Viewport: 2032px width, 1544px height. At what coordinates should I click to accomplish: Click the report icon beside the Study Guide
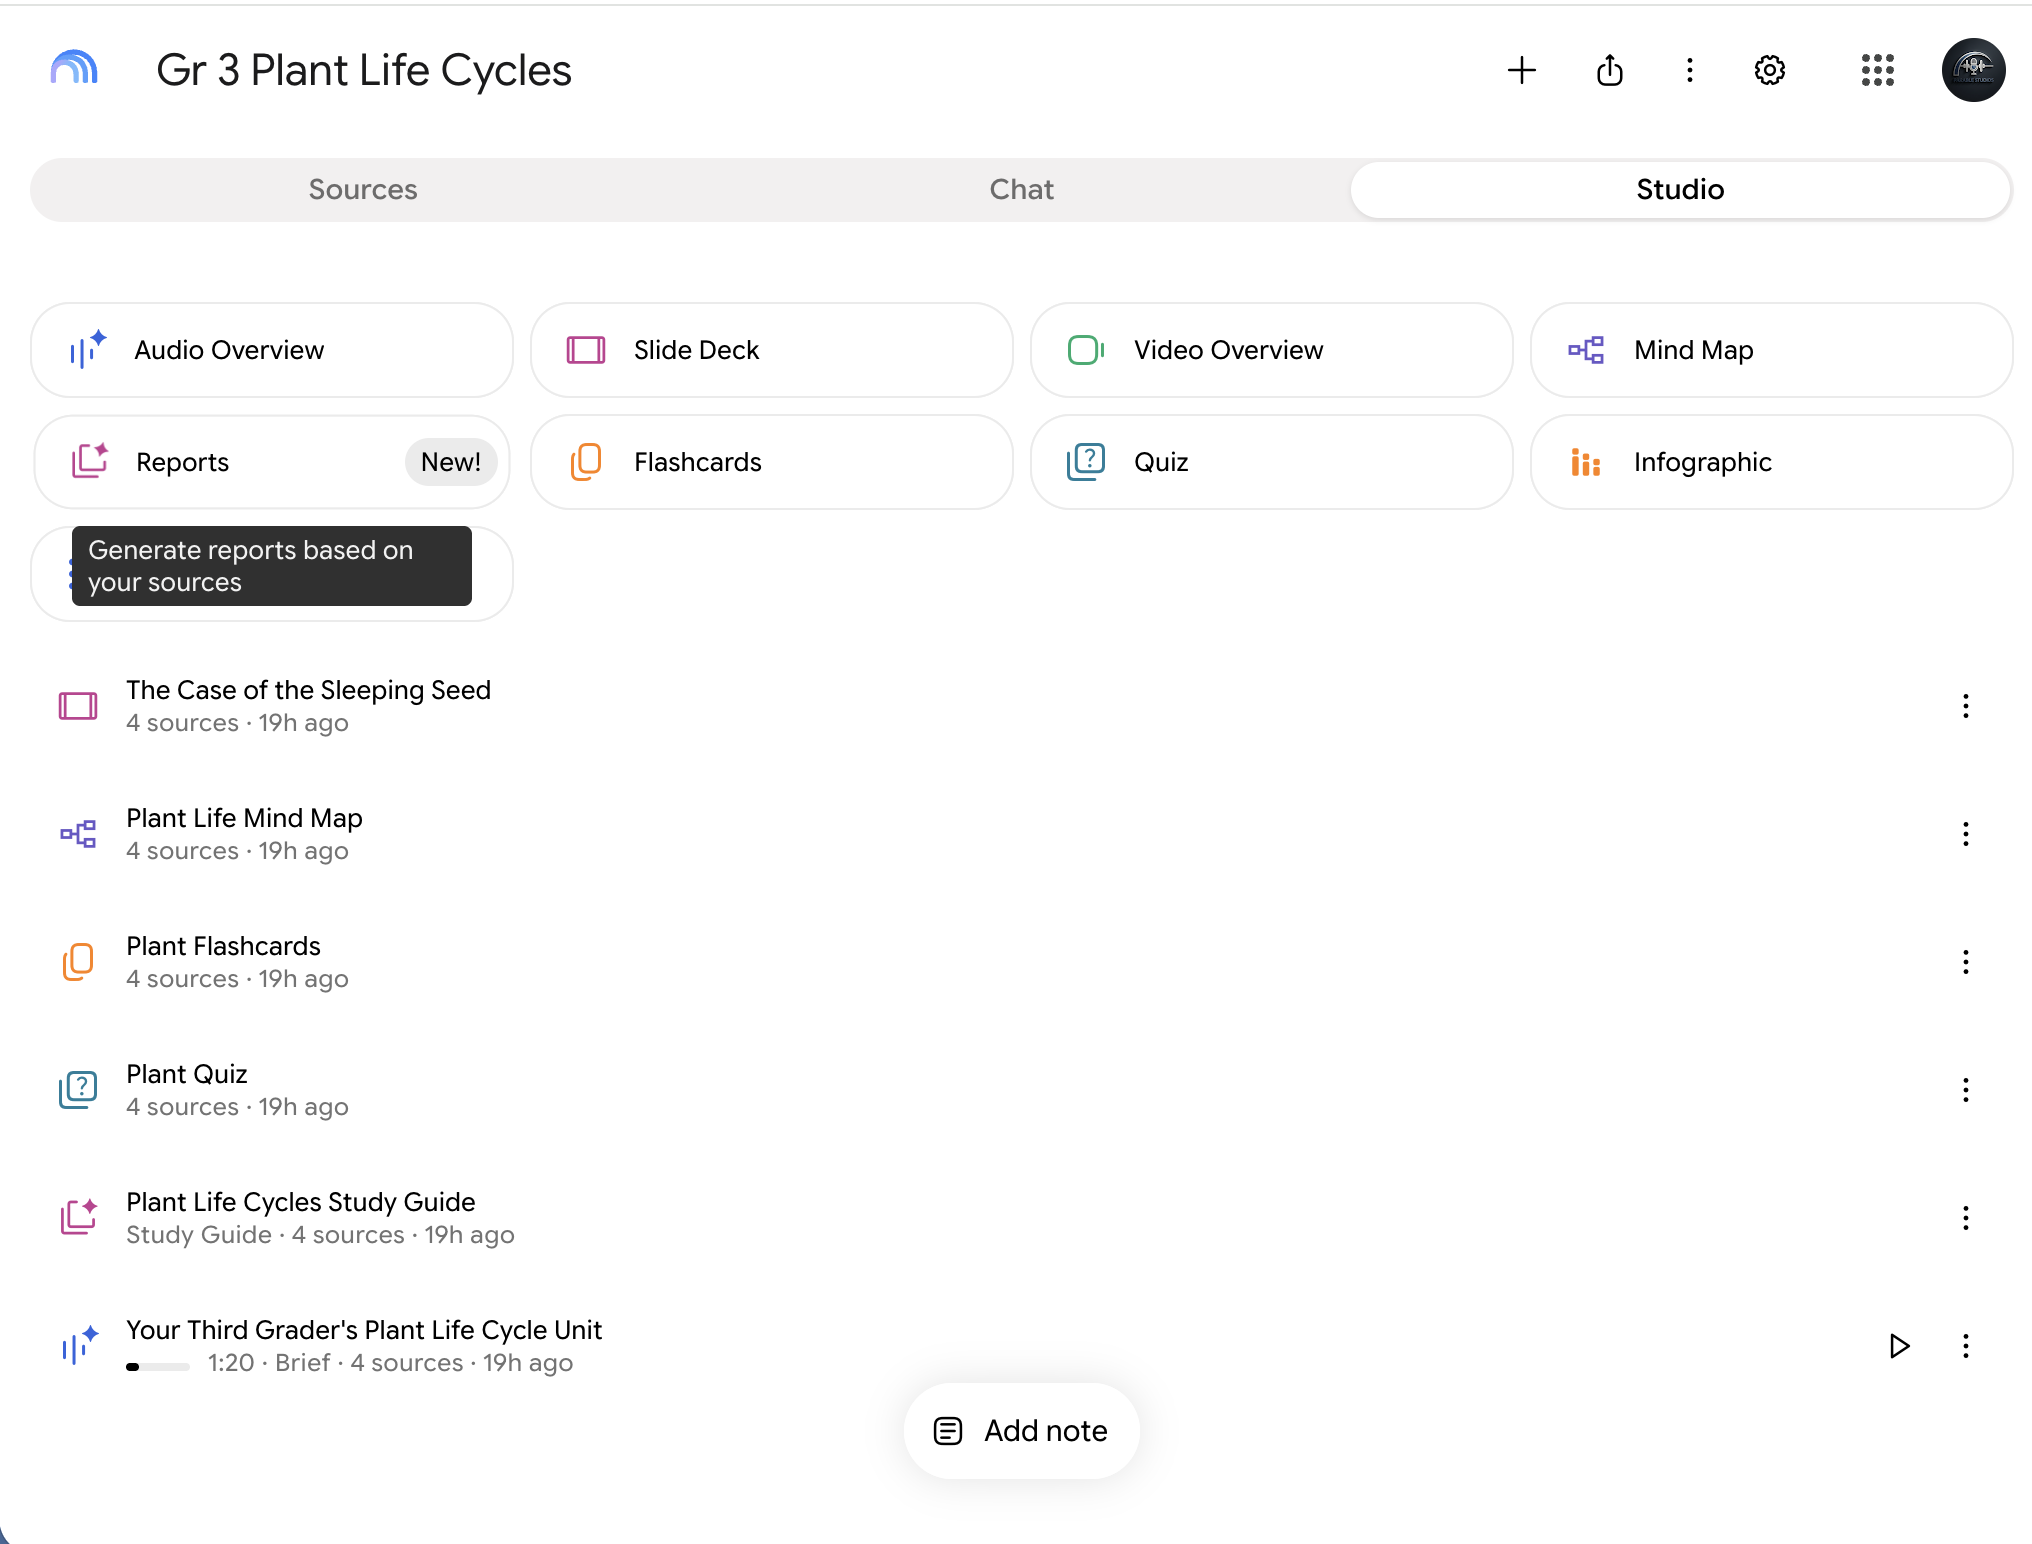pyautogui.click(x=78, y=1217)
